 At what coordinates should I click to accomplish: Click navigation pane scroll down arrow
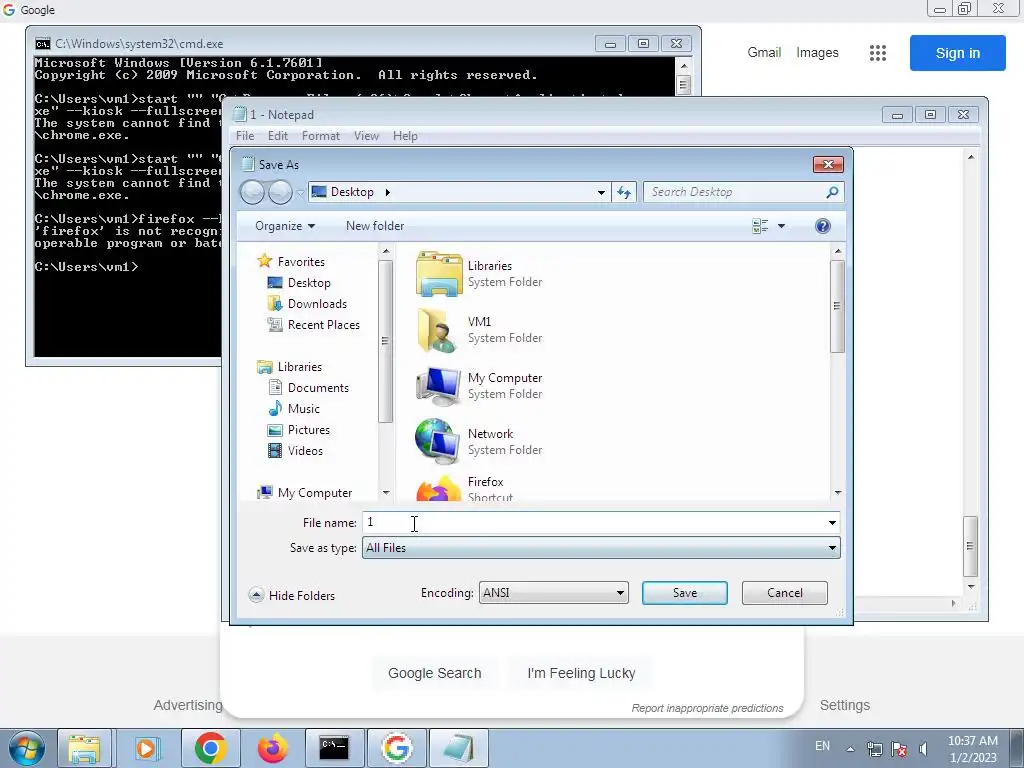click(x=386, y=493)
